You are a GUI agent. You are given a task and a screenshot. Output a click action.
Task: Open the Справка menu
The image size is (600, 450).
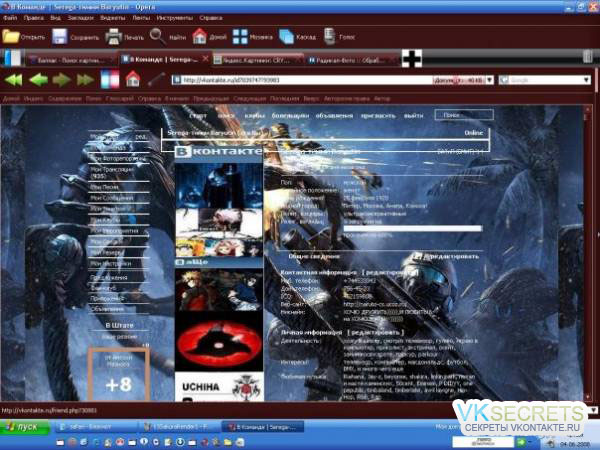(x=211, y=18)
